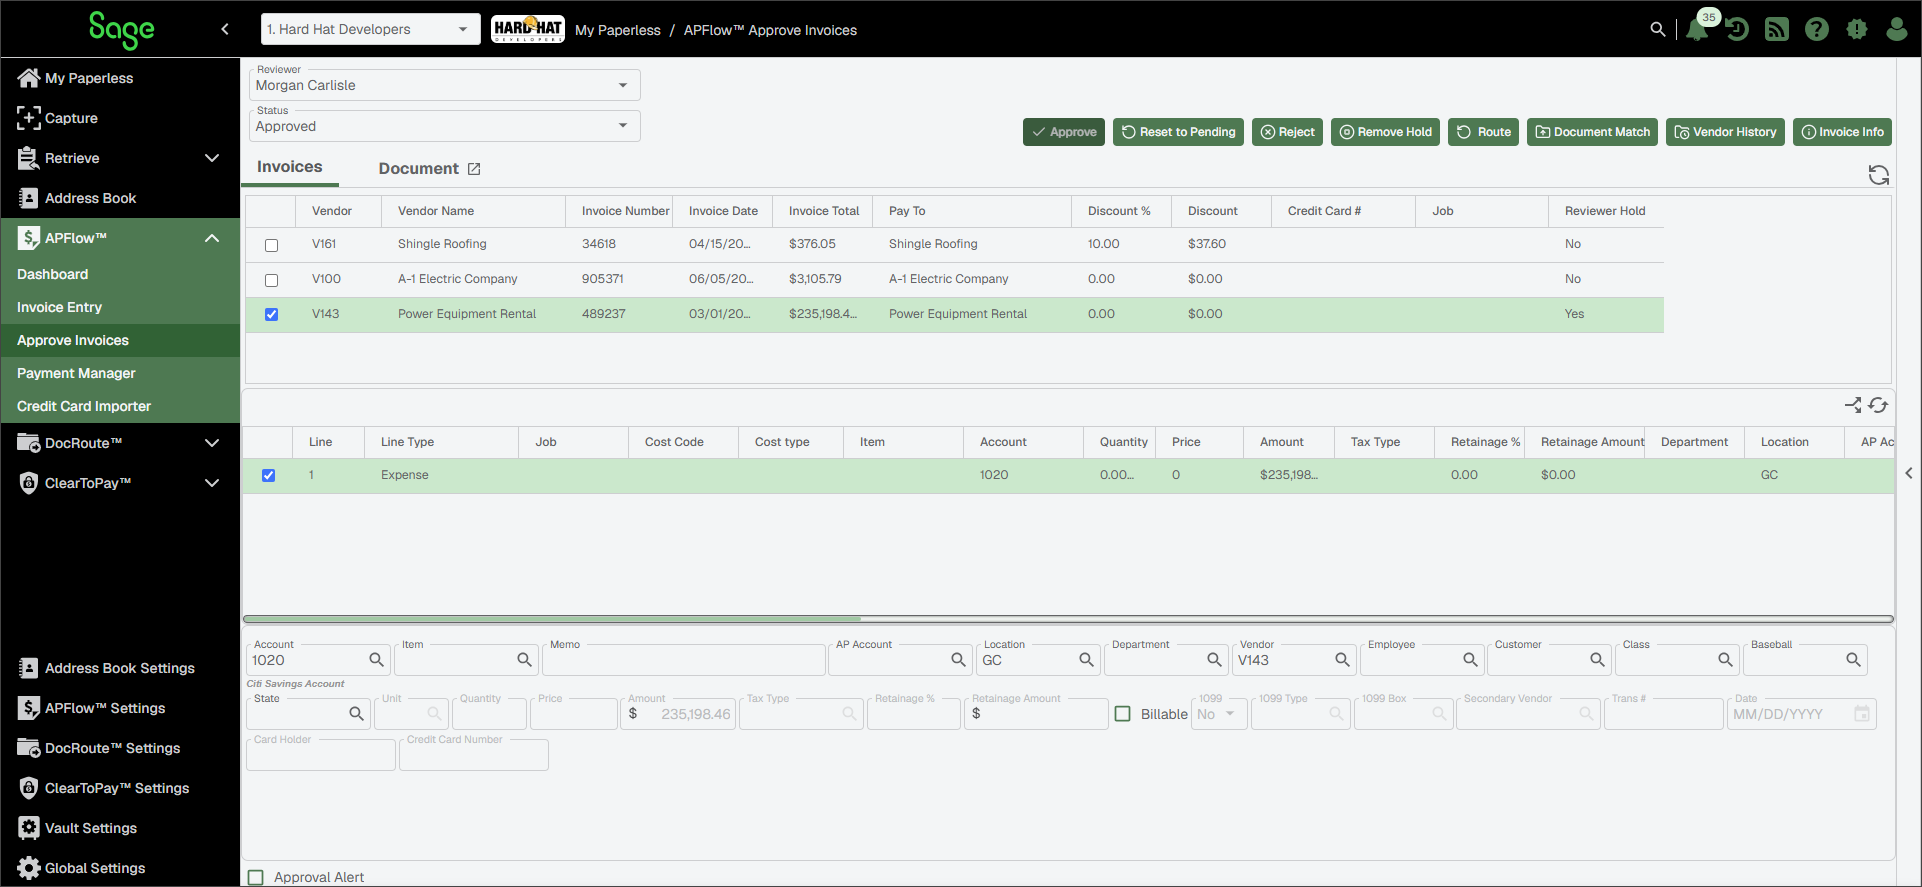Open the Reviewer dropdown Morgan Carlisle
The height and width of the screenshot is (887, 1922).
point(444,85)
